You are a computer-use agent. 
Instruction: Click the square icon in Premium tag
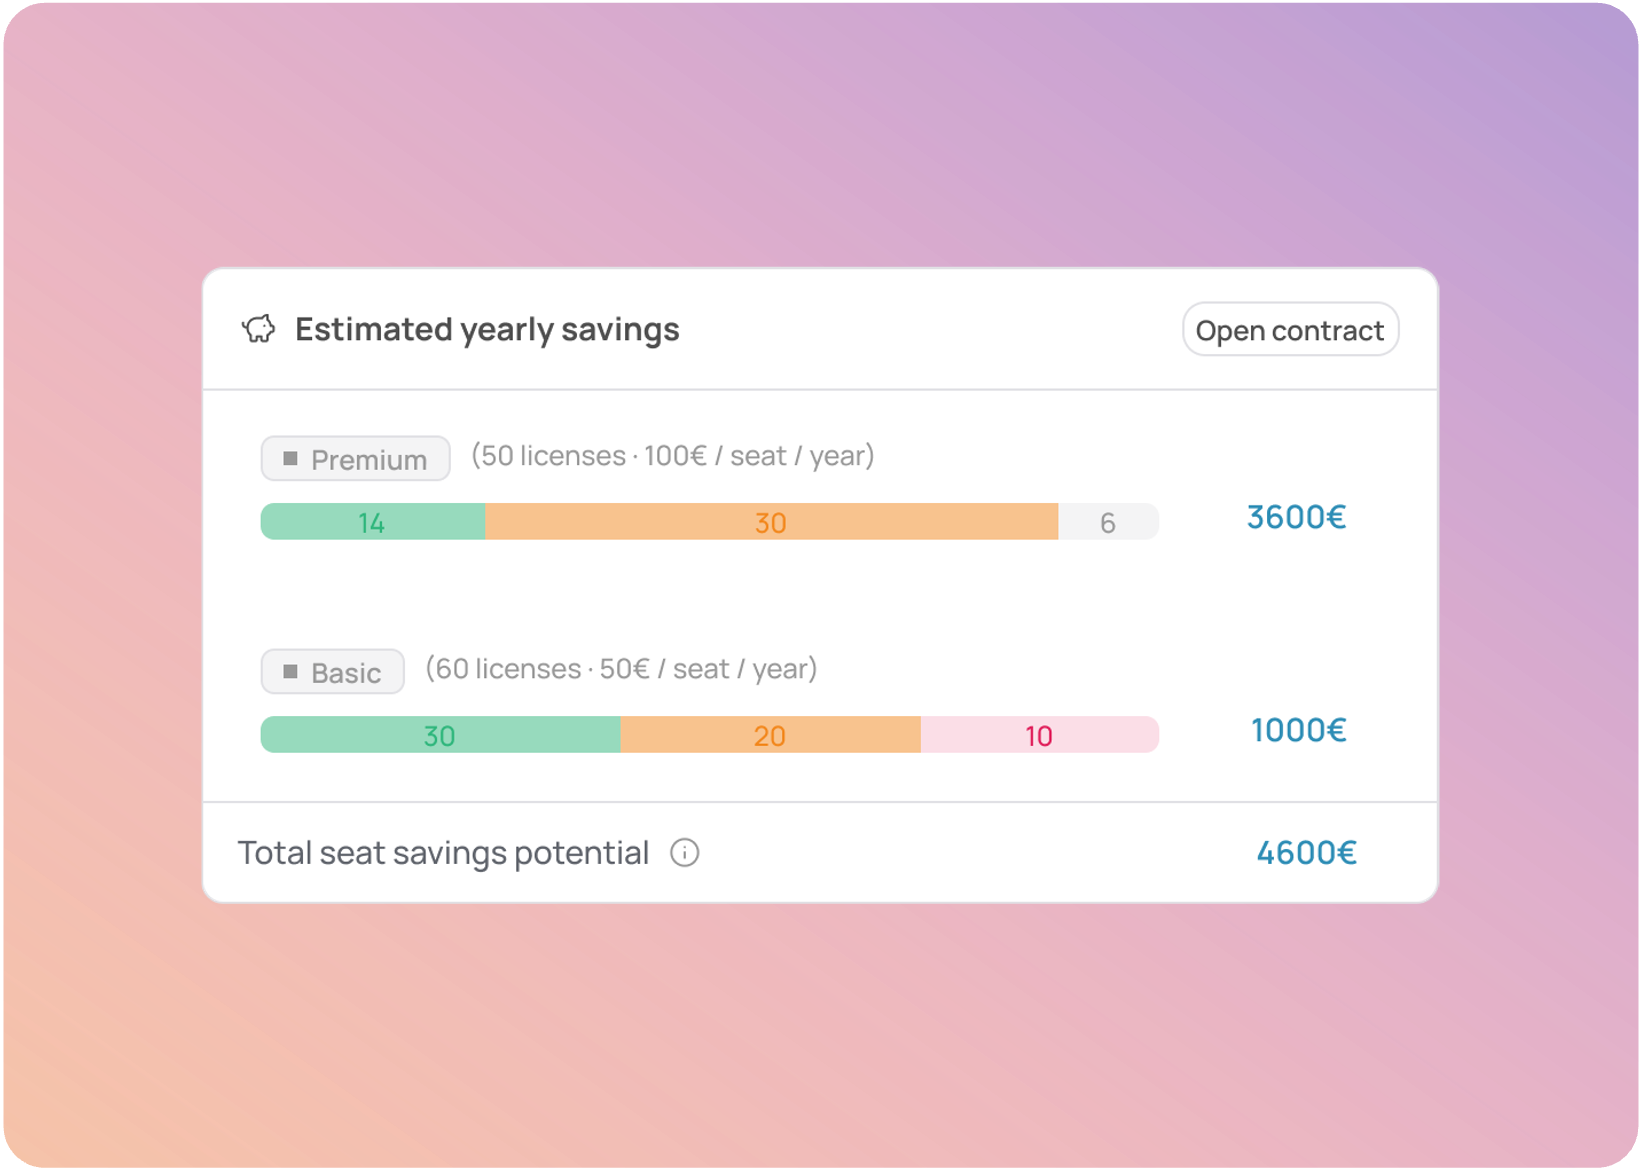[x=290, y=459]
